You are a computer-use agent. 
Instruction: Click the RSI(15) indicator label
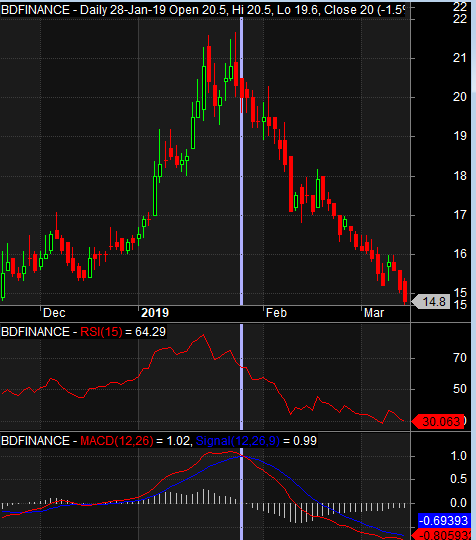[101, 332]
